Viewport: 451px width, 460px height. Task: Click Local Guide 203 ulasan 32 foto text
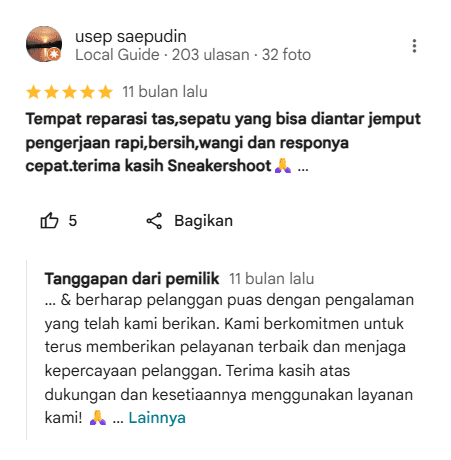tap(193, 55)
